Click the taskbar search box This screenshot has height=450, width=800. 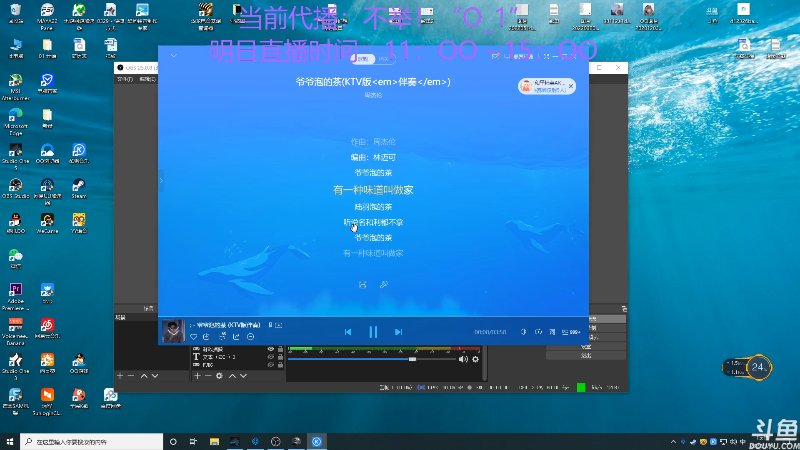(x=92, y=441)
